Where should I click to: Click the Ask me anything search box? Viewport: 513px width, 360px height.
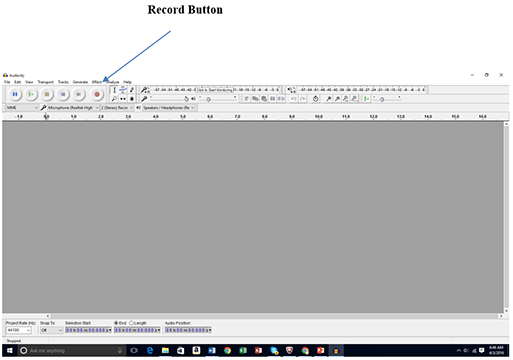[72, 350]
